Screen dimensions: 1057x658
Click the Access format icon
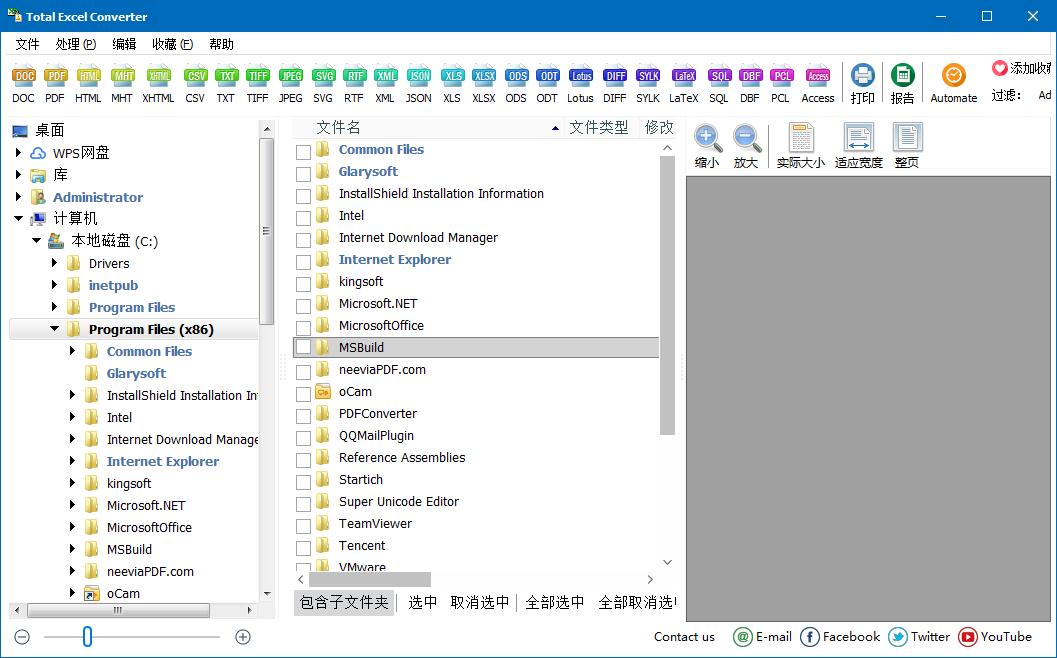[818, 76]
